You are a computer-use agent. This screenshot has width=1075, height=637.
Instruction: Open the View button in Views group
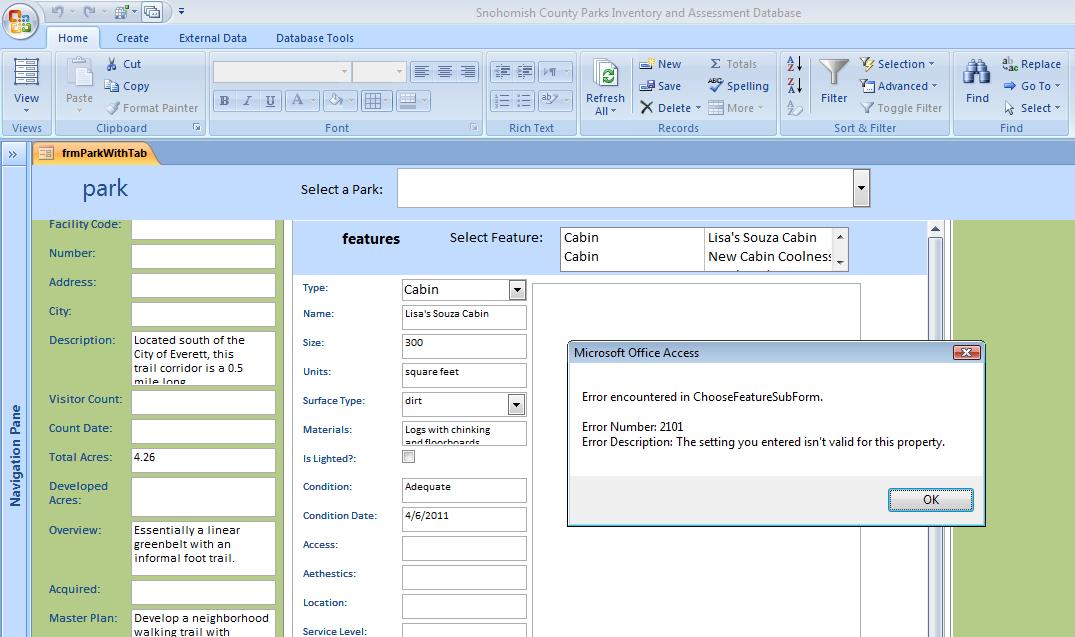tap(26, 85)
